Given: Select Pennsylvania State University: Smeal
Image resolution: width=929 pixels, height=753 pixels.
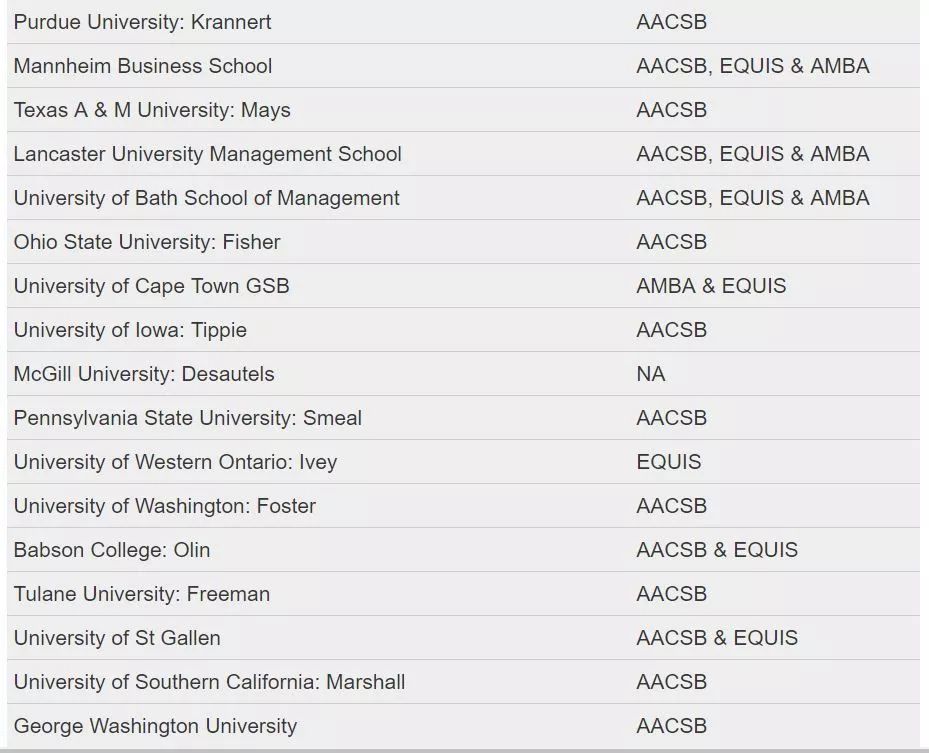Looking at the screenshot, I should point(188,418).
